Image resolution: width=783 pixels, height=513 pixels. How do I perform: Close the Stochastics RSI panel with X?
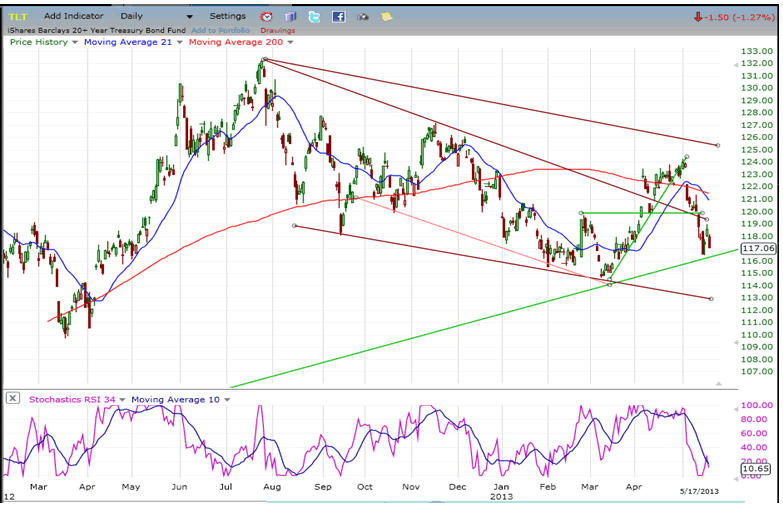click(12, 398)
